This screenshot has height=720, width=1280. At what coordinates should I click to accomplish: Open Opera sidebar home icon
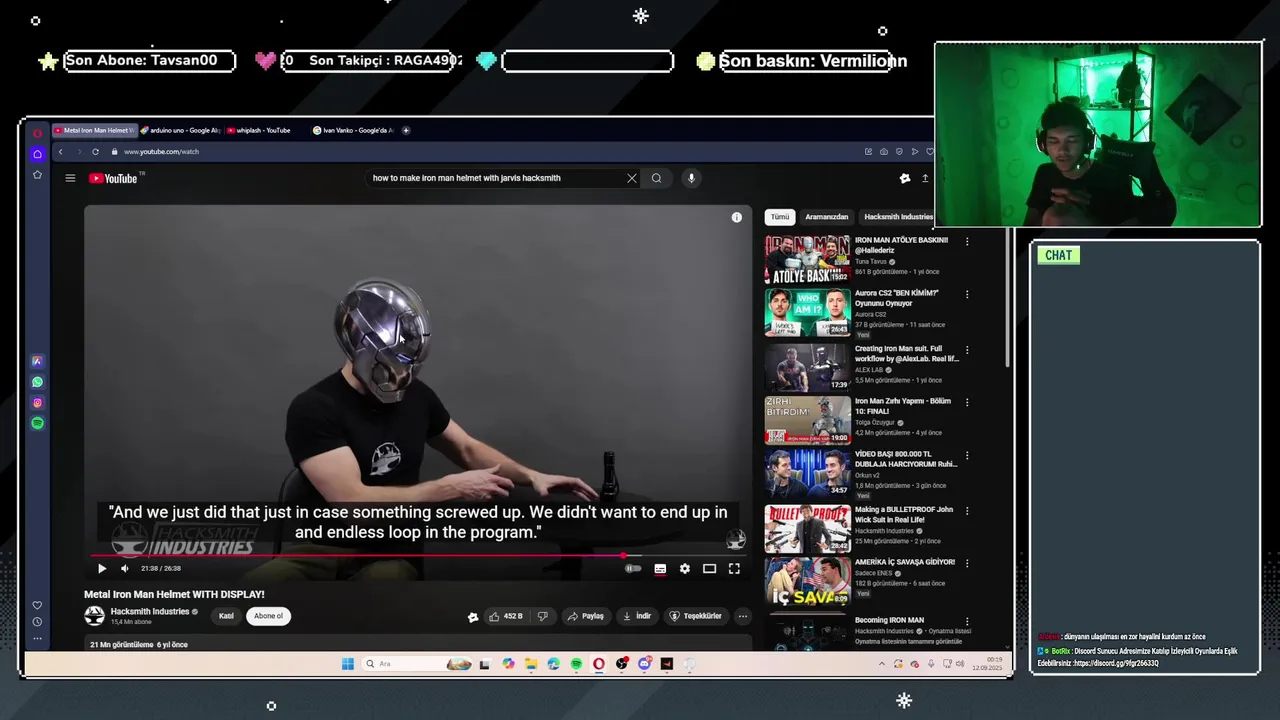click(x=37, y=154)
